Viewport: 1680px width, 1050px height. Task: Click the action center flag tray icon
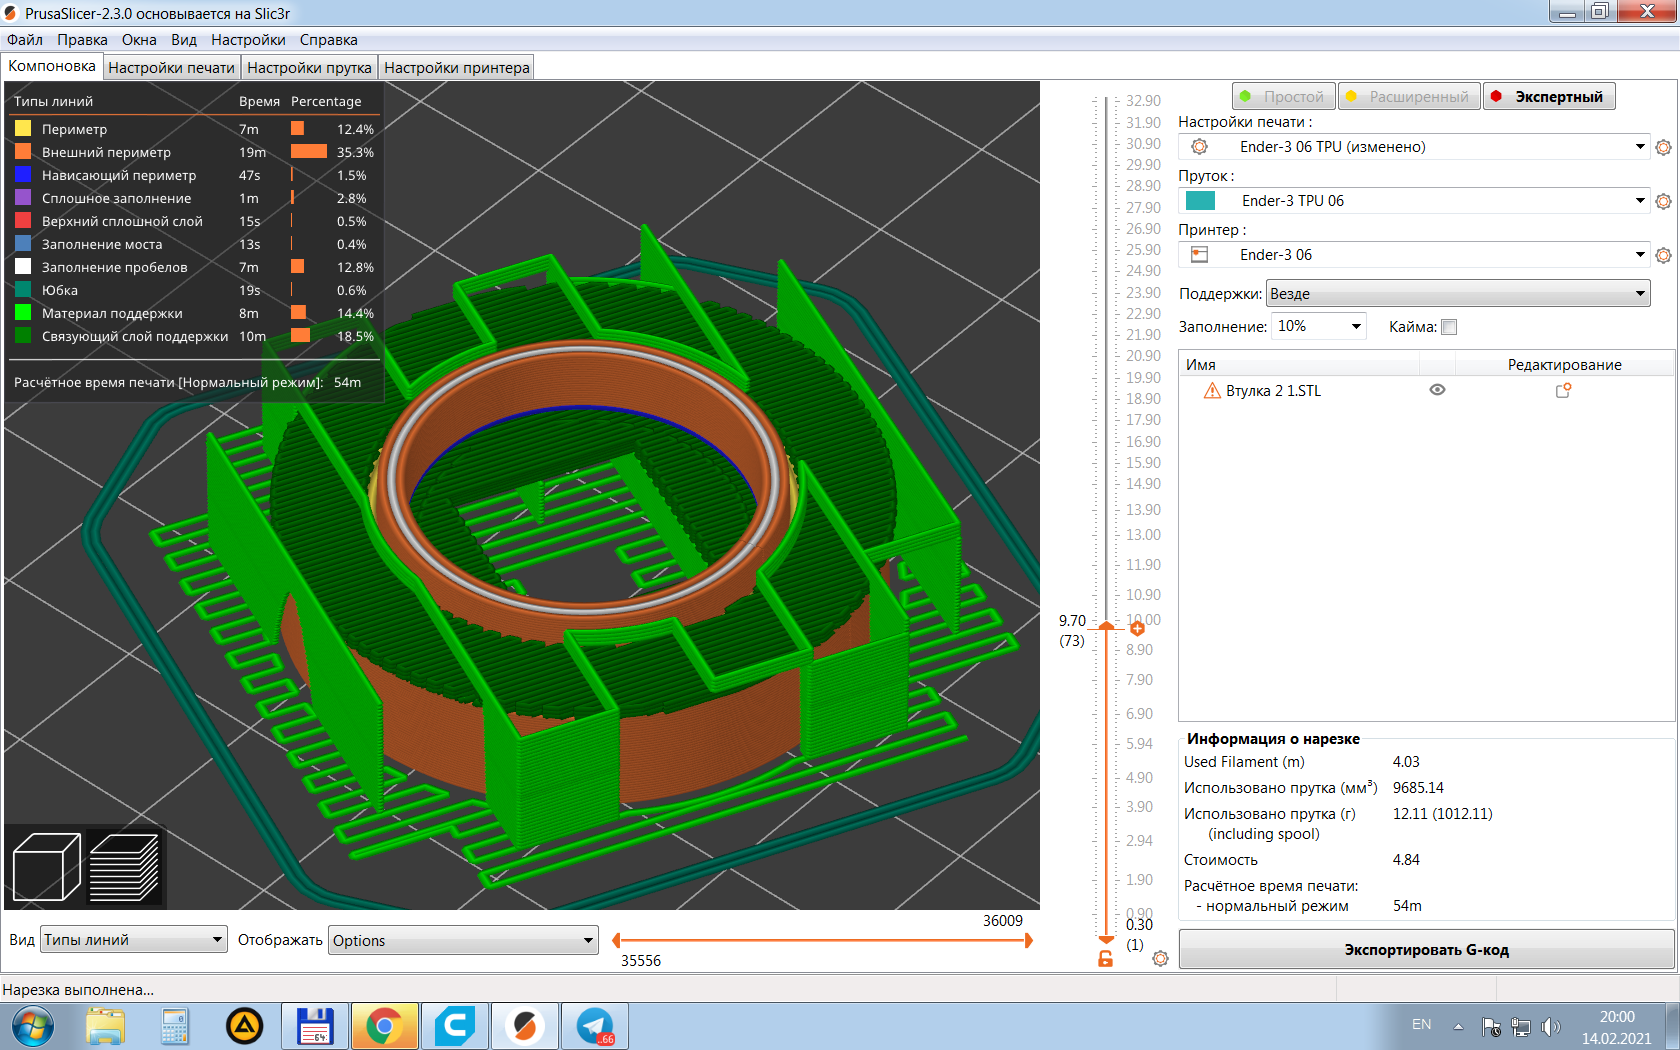click(x=1491, y=1027)
